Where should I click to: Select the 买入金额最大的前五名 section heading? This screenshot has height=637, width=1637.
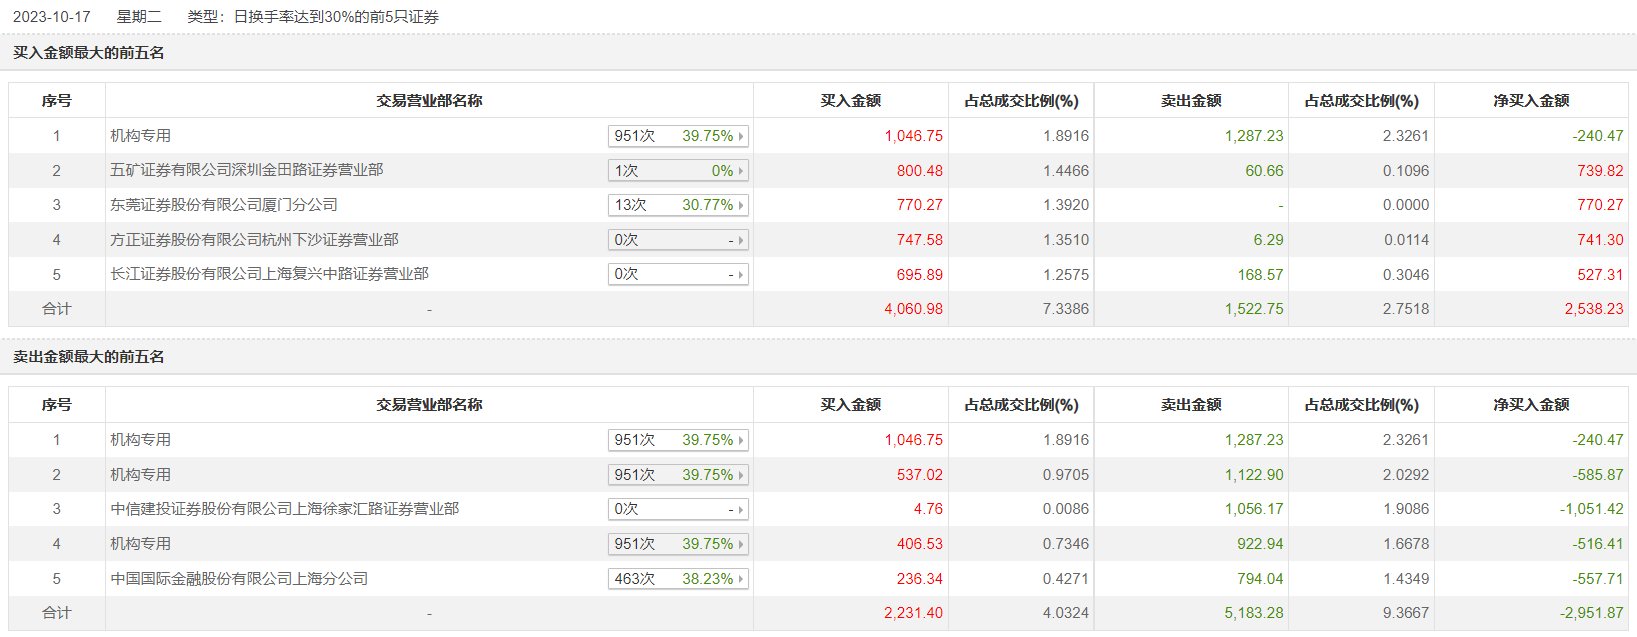pos(88,53)
